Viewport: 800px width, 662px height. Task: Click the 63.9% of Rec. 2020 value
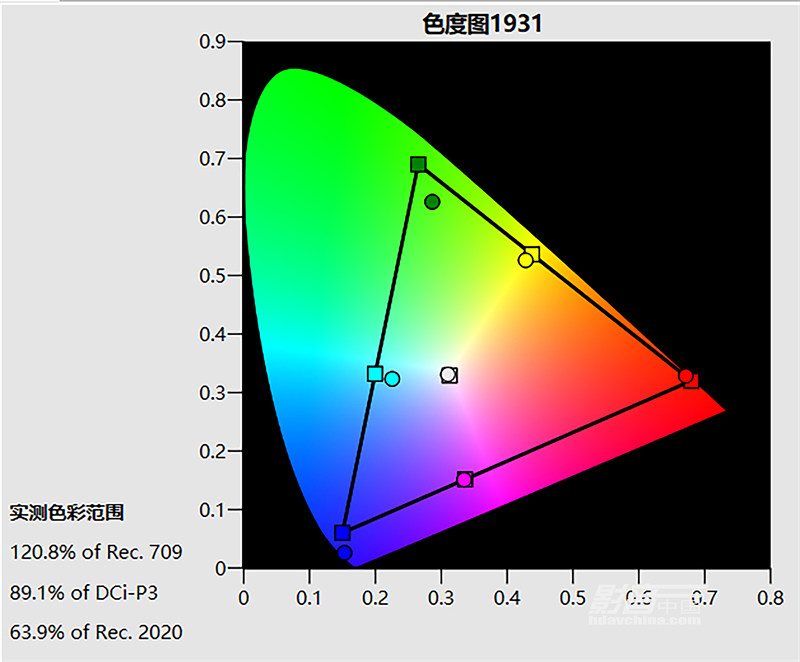tap(96, 632)
